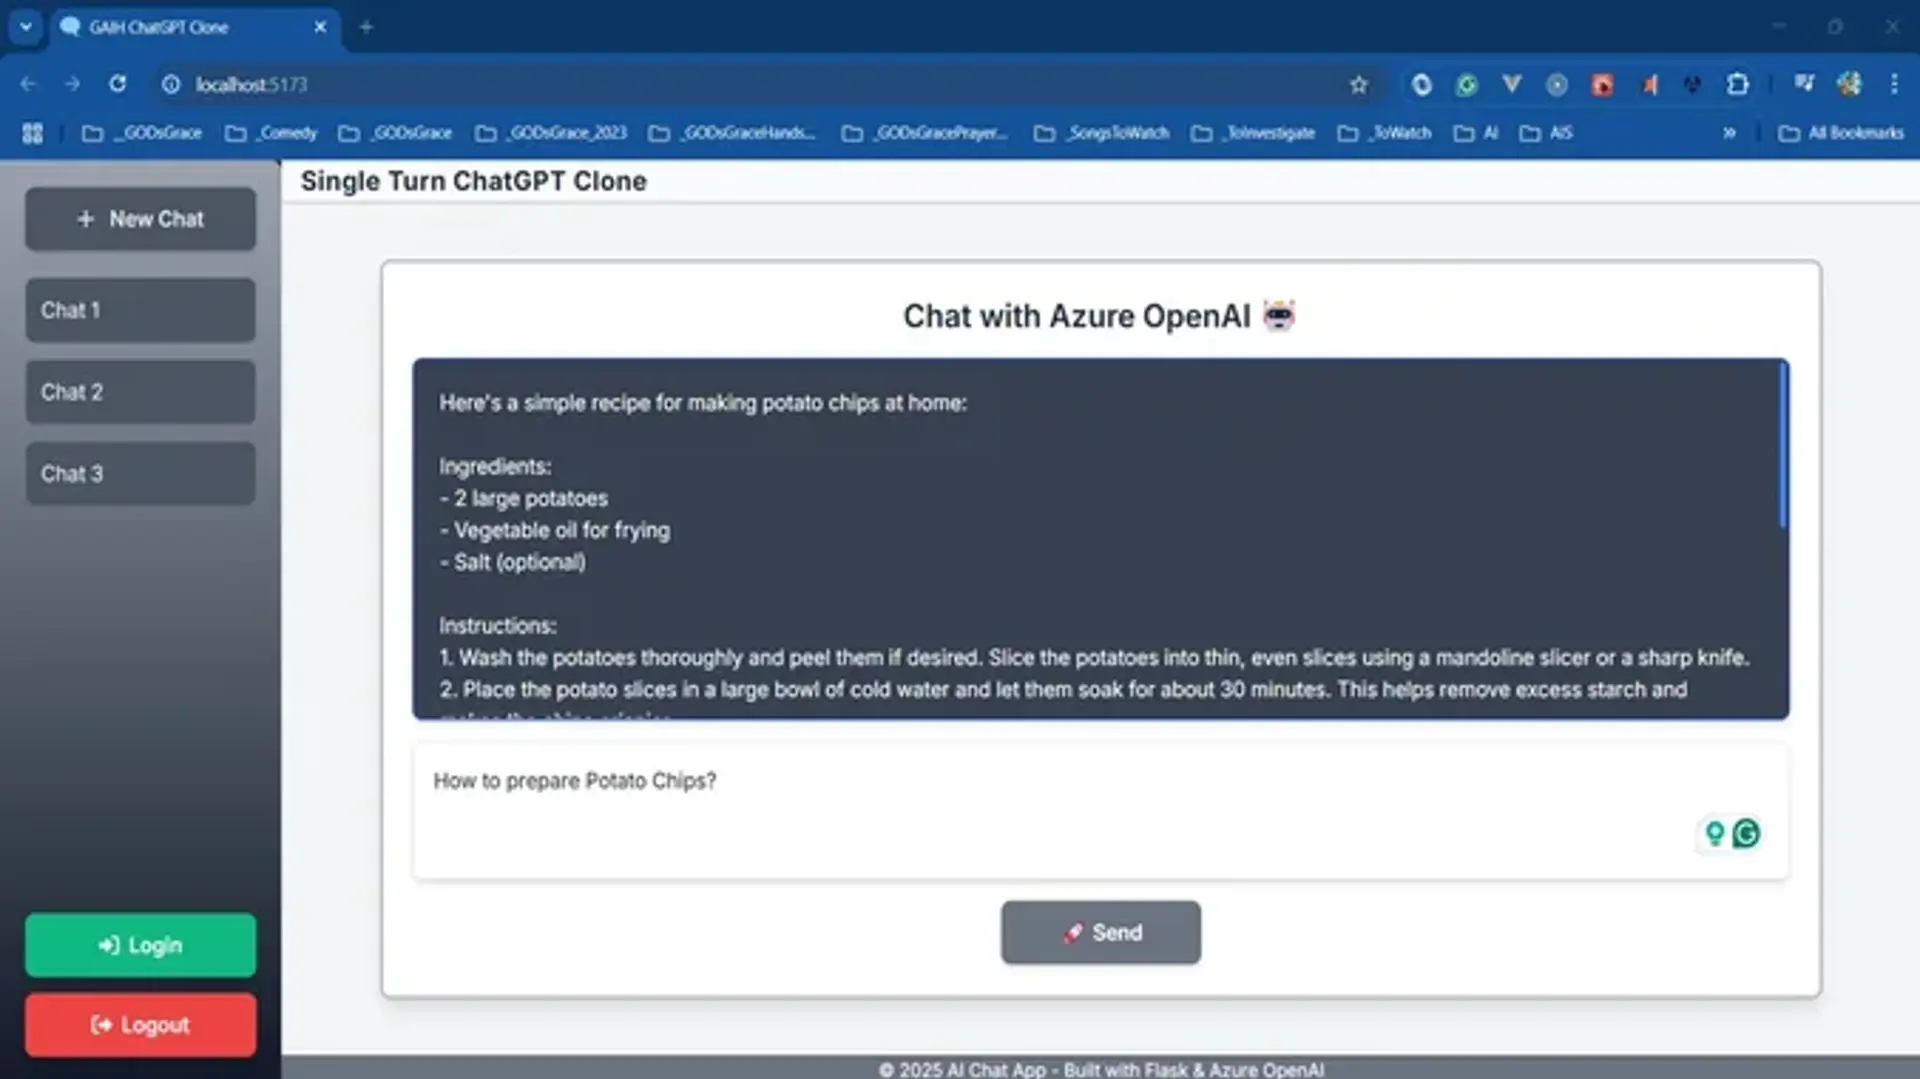Open the browser Extensions puzzle icon
Screen dimensions: 1920x1079
(1738, 85)
